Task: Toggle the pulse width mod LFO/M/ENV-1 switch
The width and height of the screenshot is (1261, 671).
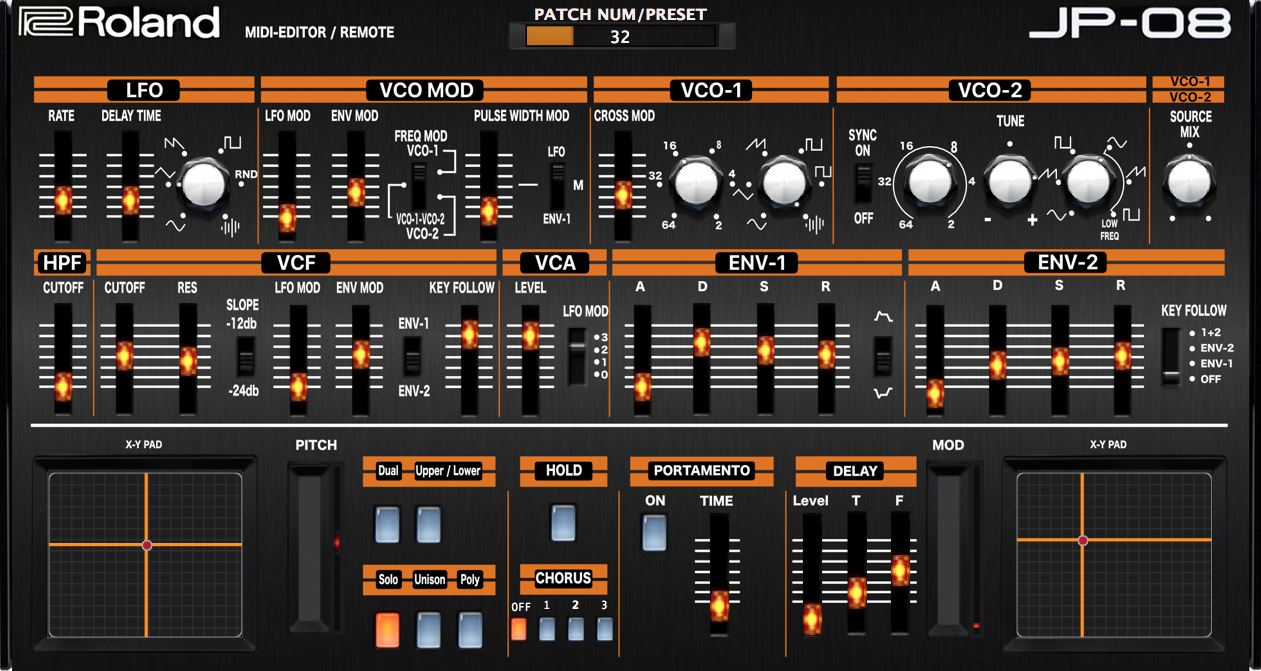Action: (x=558, y=184)
